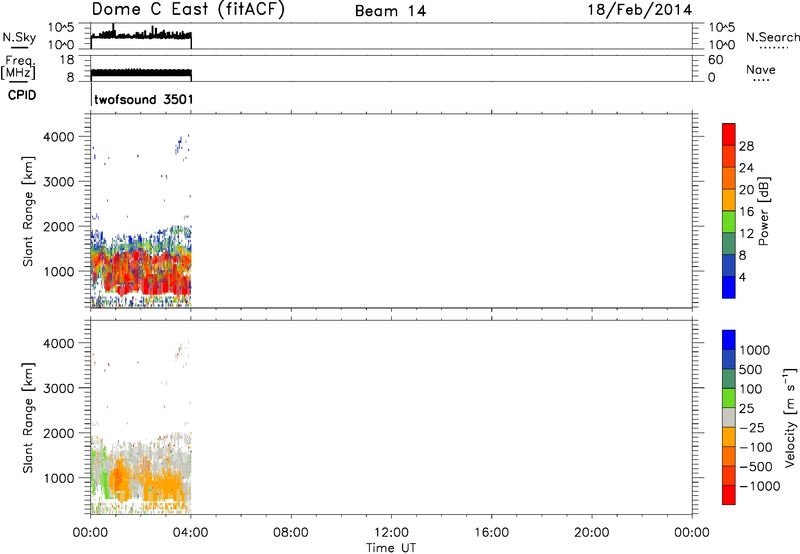The width and height of the screenshot is (800, 554).
Task: Click the red high-power backscatter region
Action: coord(148,273)
